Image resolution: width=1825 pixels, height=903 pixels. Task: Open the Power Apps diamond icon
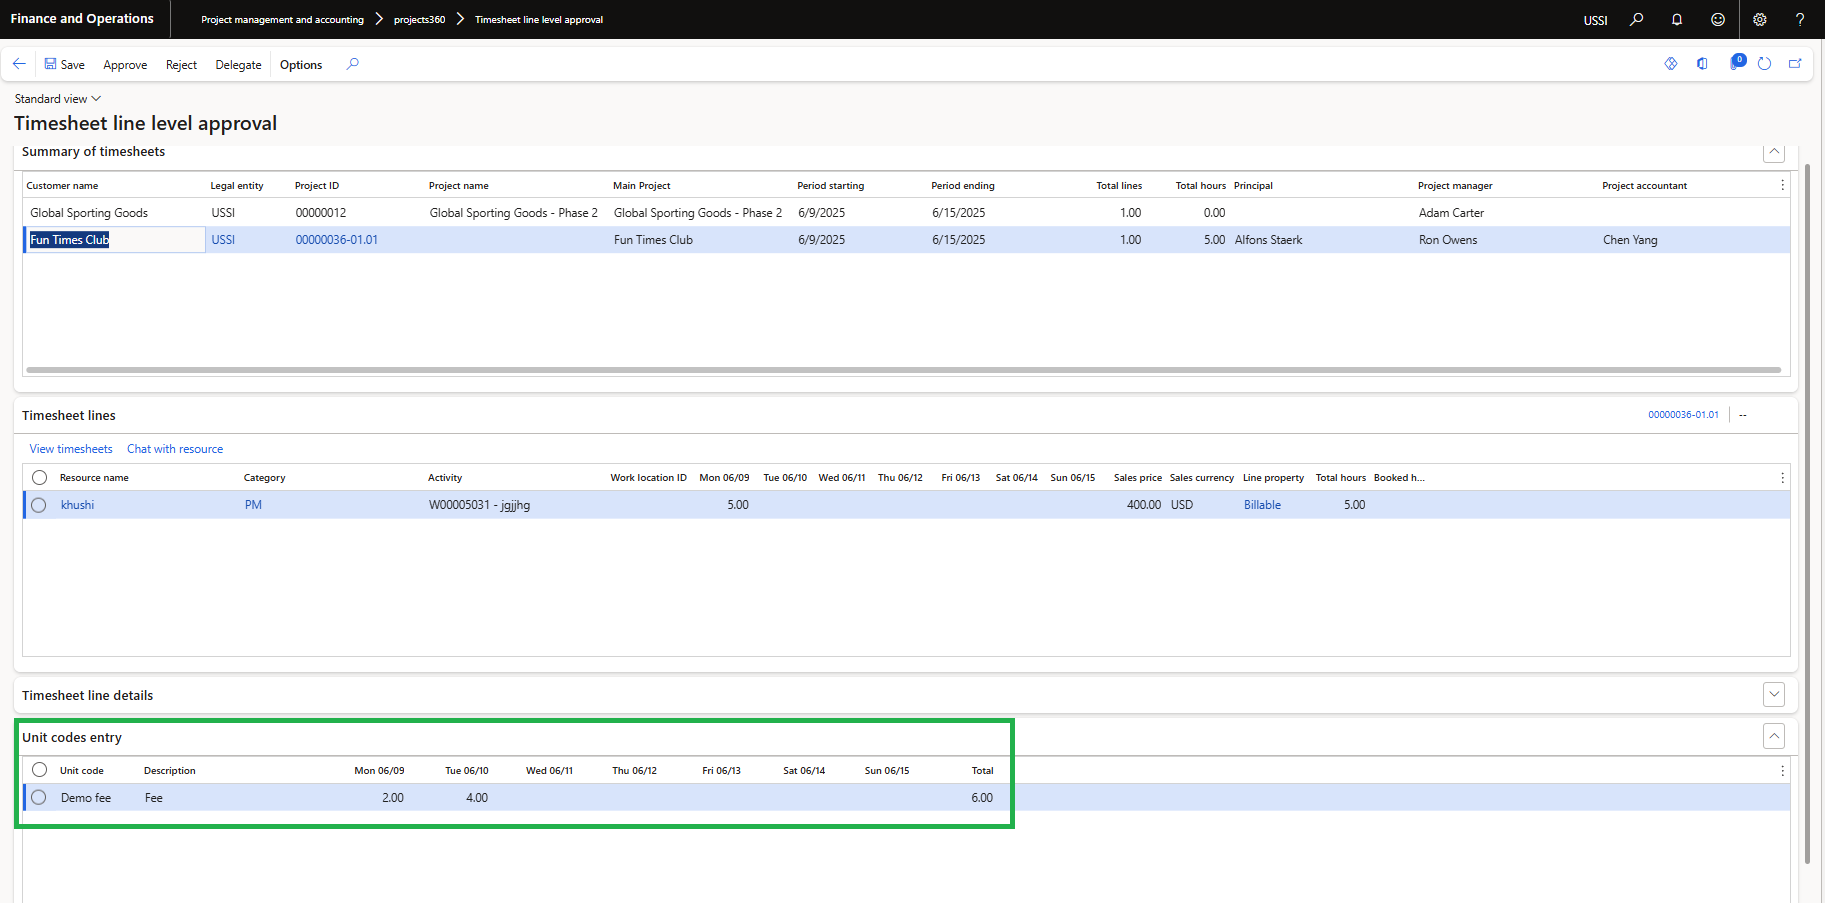pos(1670,64)
